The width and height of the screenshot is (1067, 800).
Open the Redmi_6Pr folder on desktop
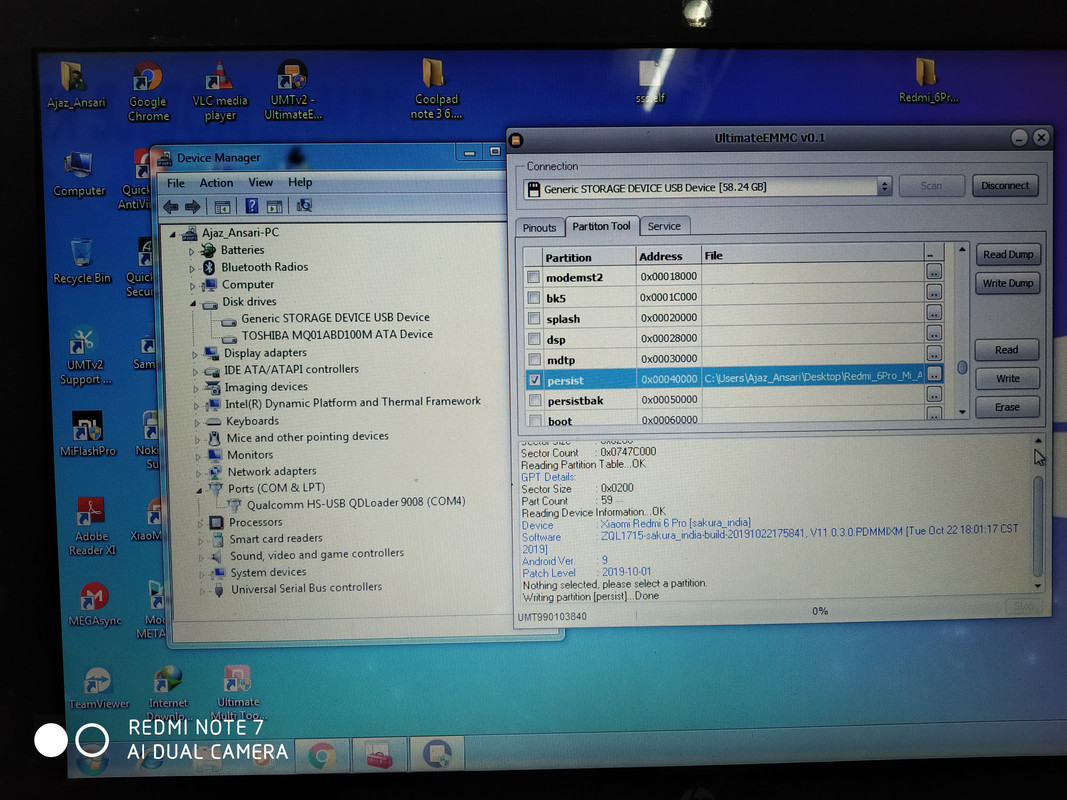click(x=928, y=81)
